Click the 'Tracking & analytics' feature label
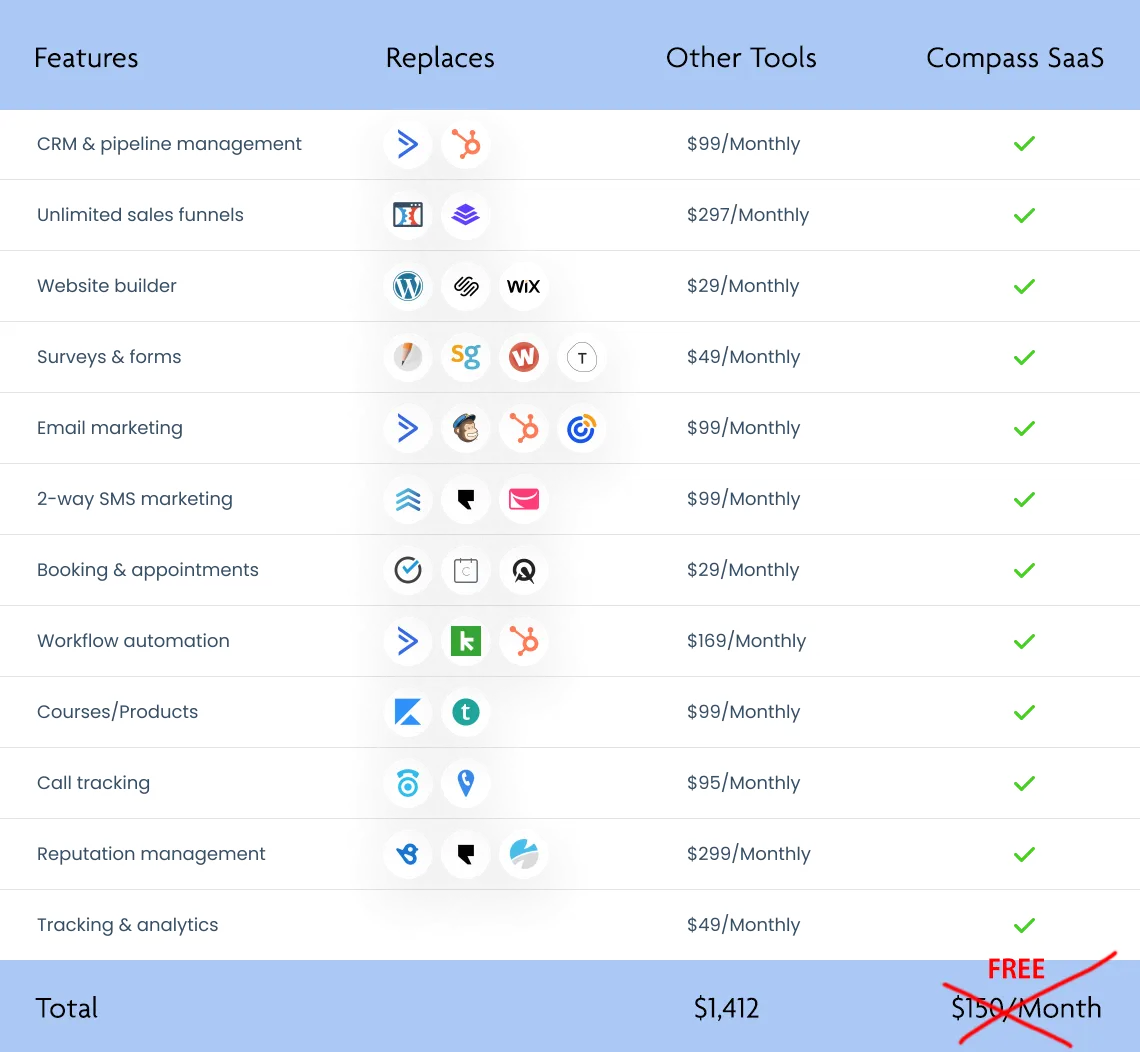Image resolution: width=1140 pixels, height=1052 pixels. coord(127,925)
